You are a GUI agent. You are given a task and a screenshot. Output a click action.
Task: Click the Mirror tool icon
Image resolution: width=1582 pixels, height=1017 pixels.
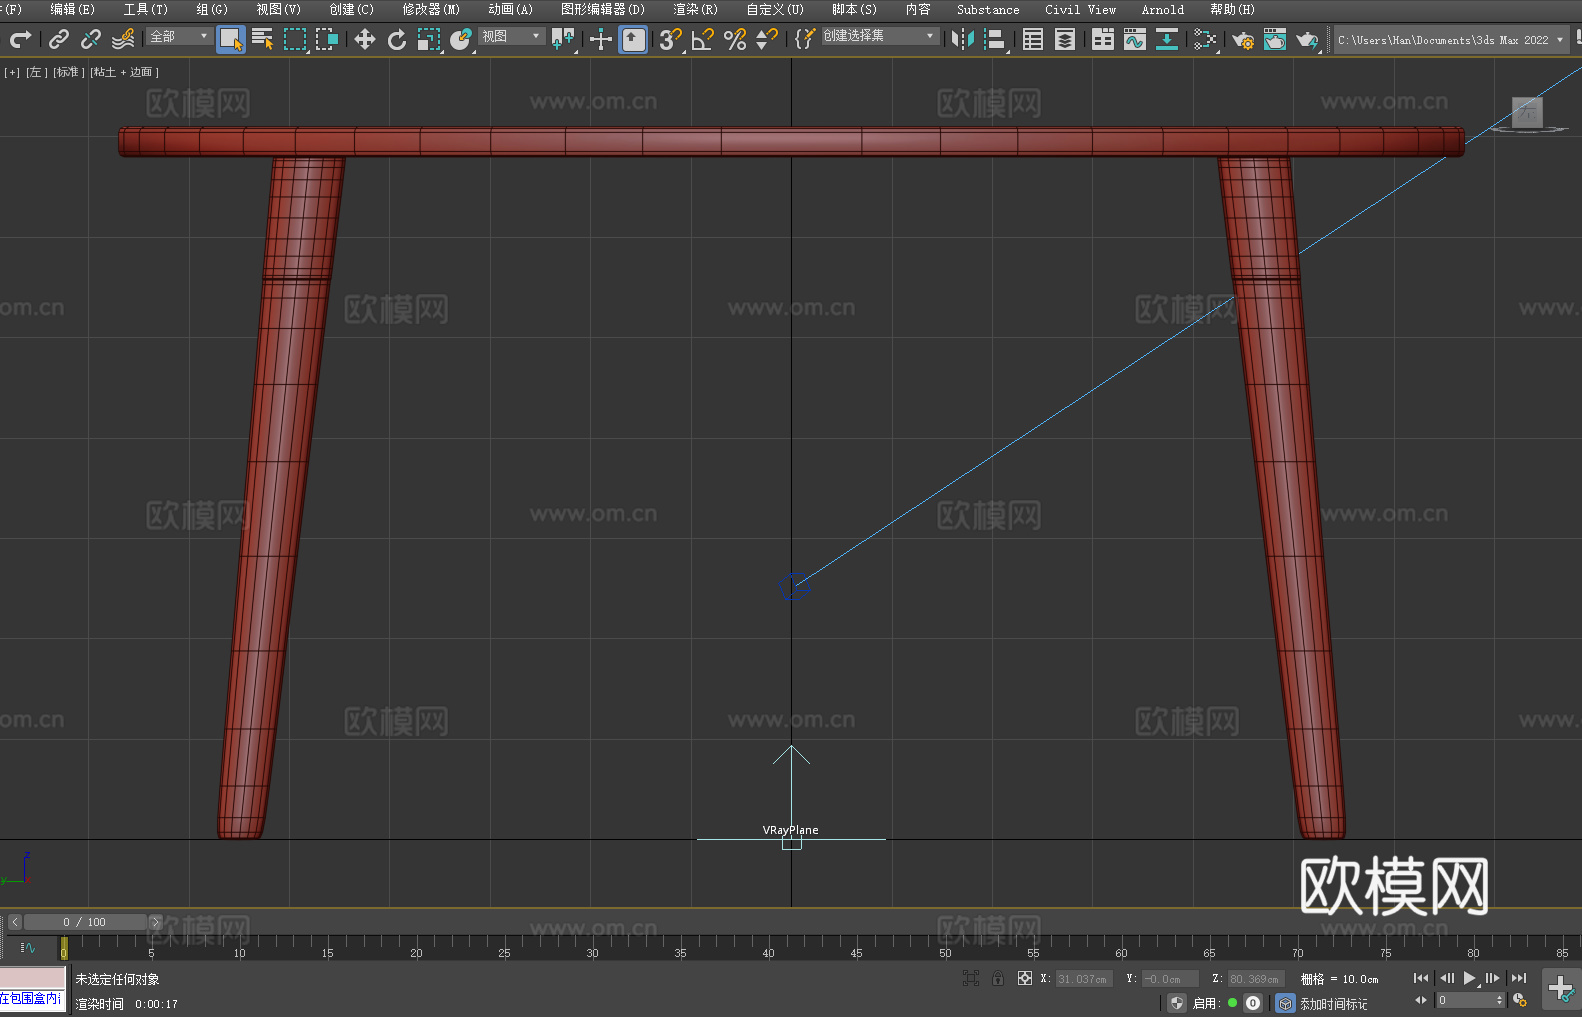tap(963, 39)
